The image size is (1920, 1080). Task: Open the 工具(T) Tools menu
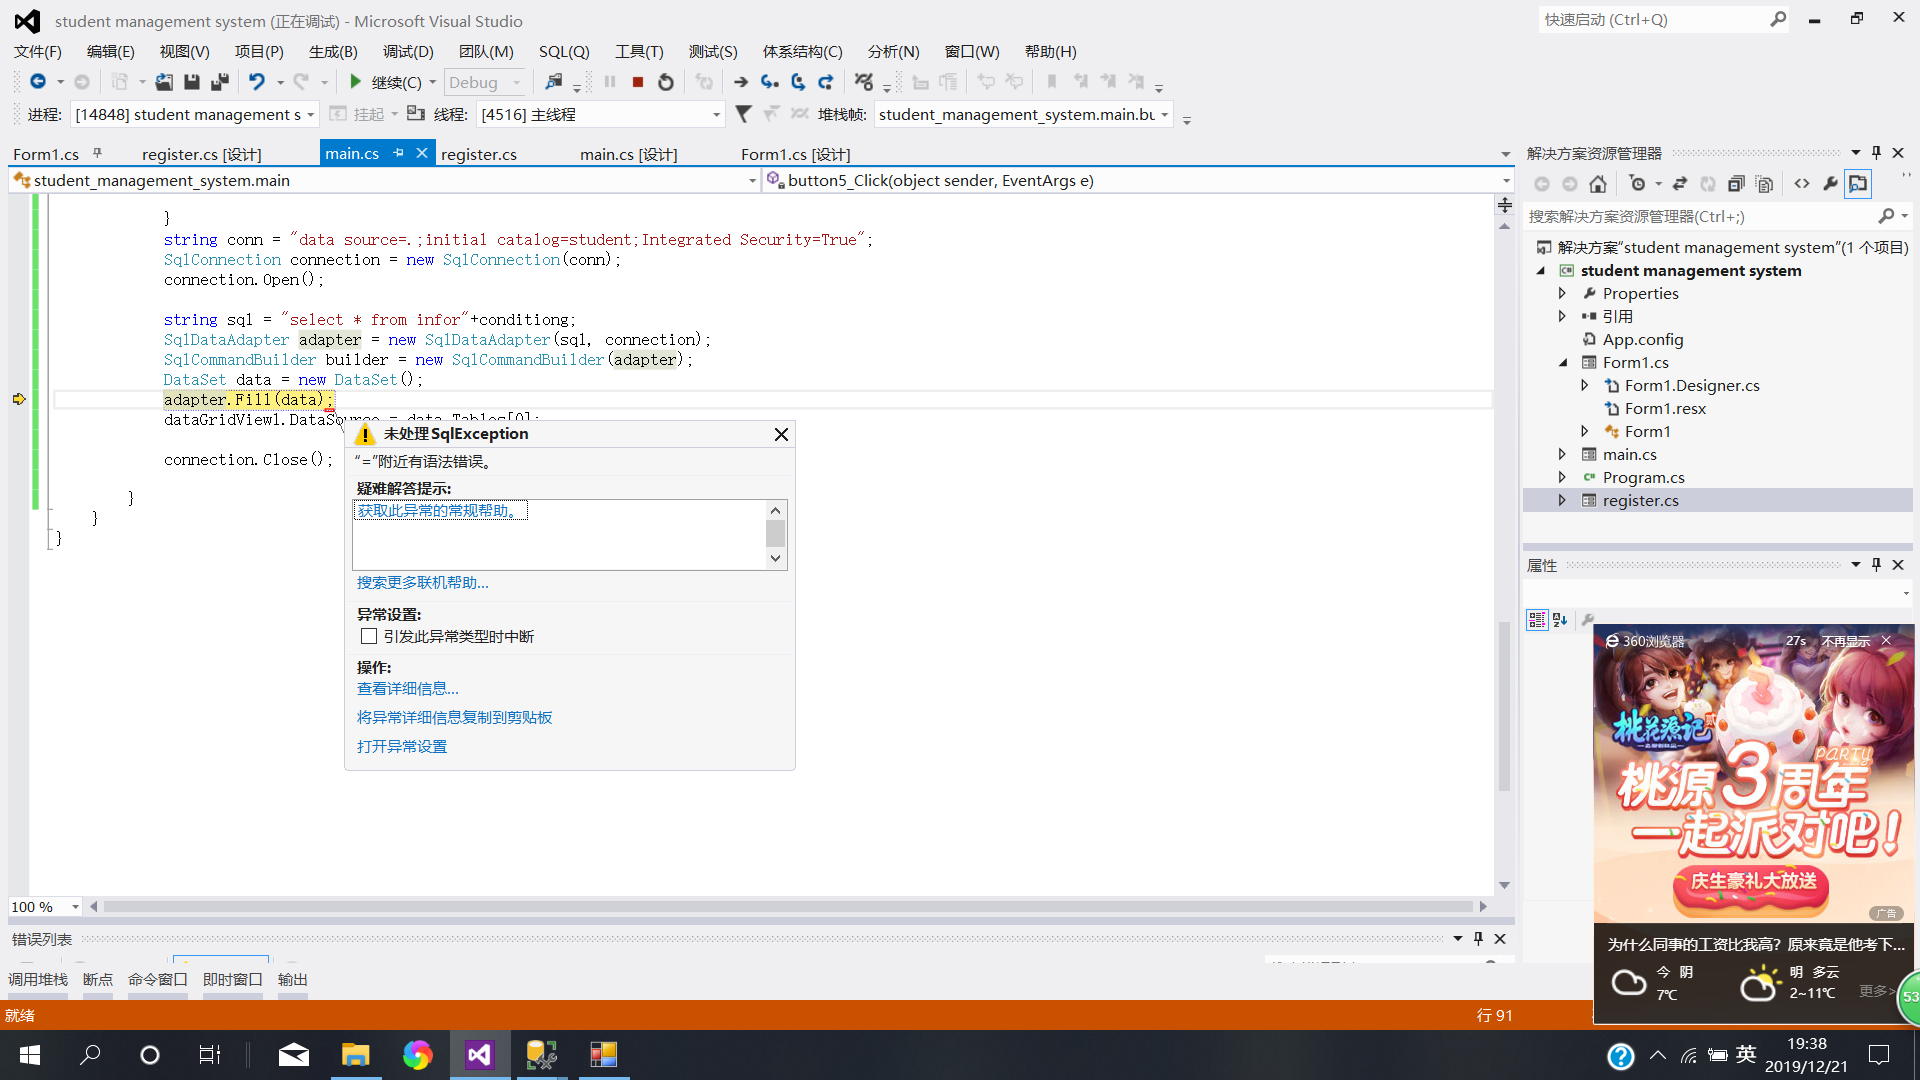tap(639, 52)
